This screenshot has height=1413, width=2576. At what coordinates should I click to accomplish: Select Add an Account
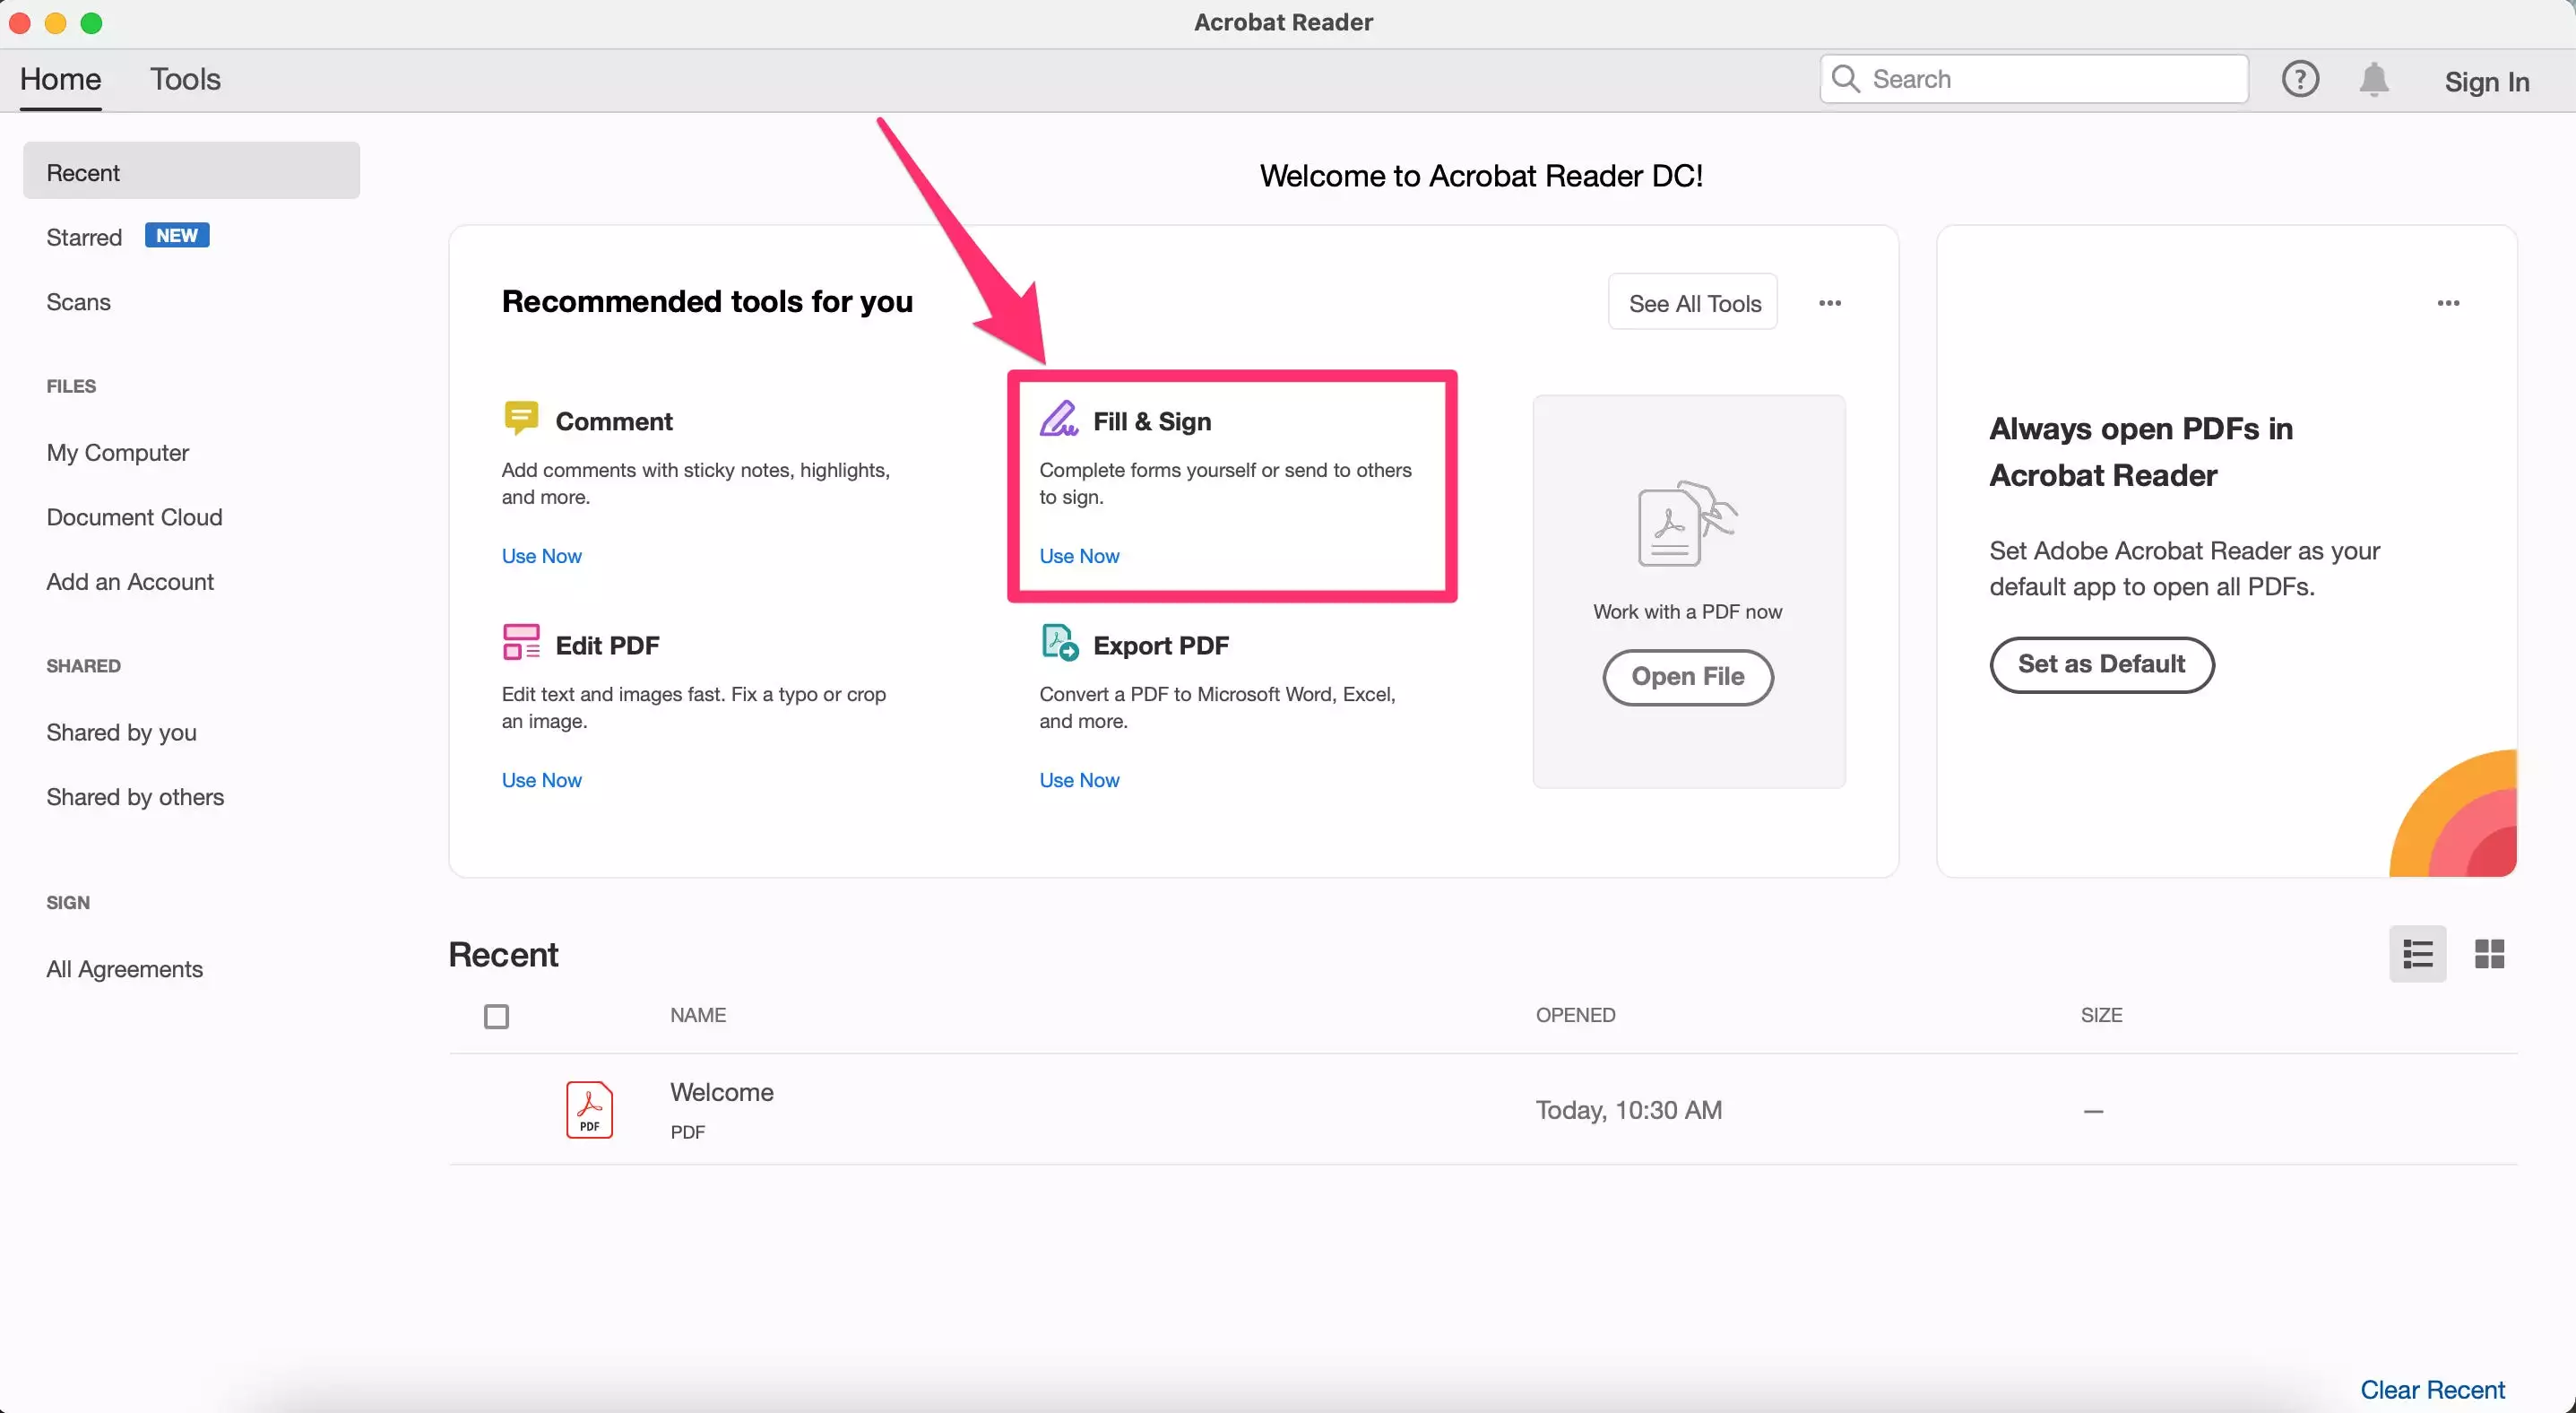(x=130, y=582)
